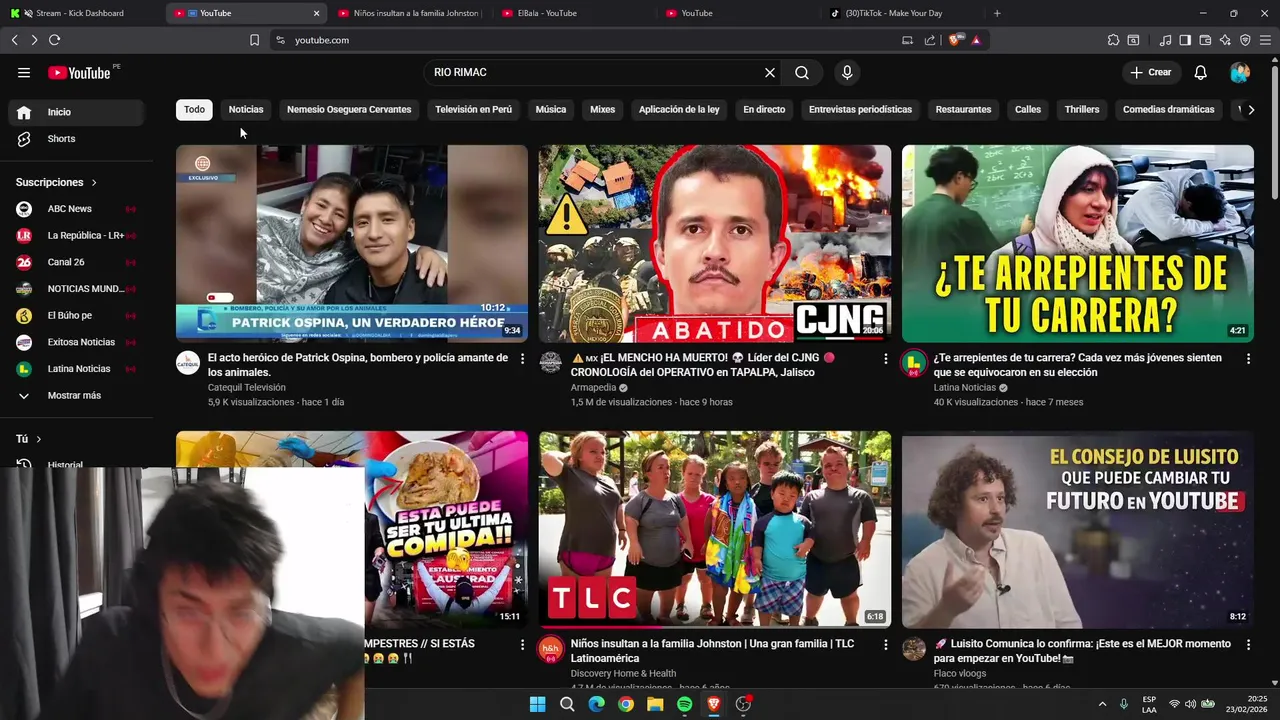Open Luisito Comunica video title
The width and height of the screenshot is (1280, 720).
(1082, 651)
